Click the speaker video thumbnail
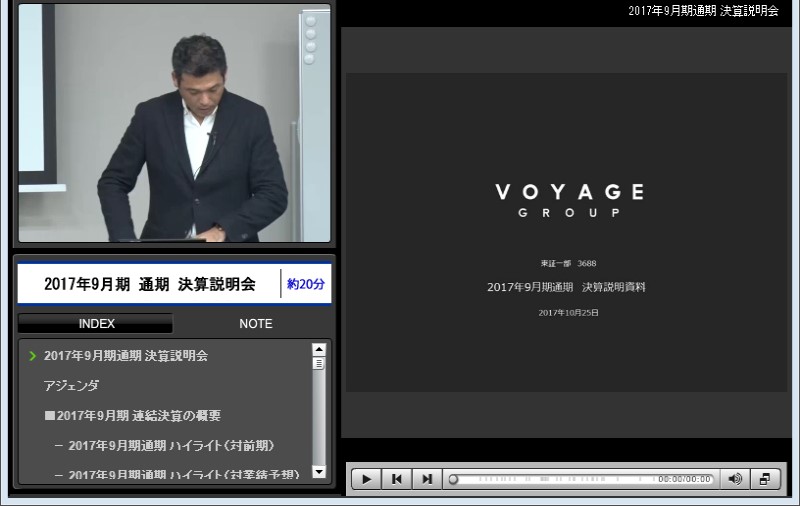Screen dimensions: 800x506 click(x=174, y=123)
